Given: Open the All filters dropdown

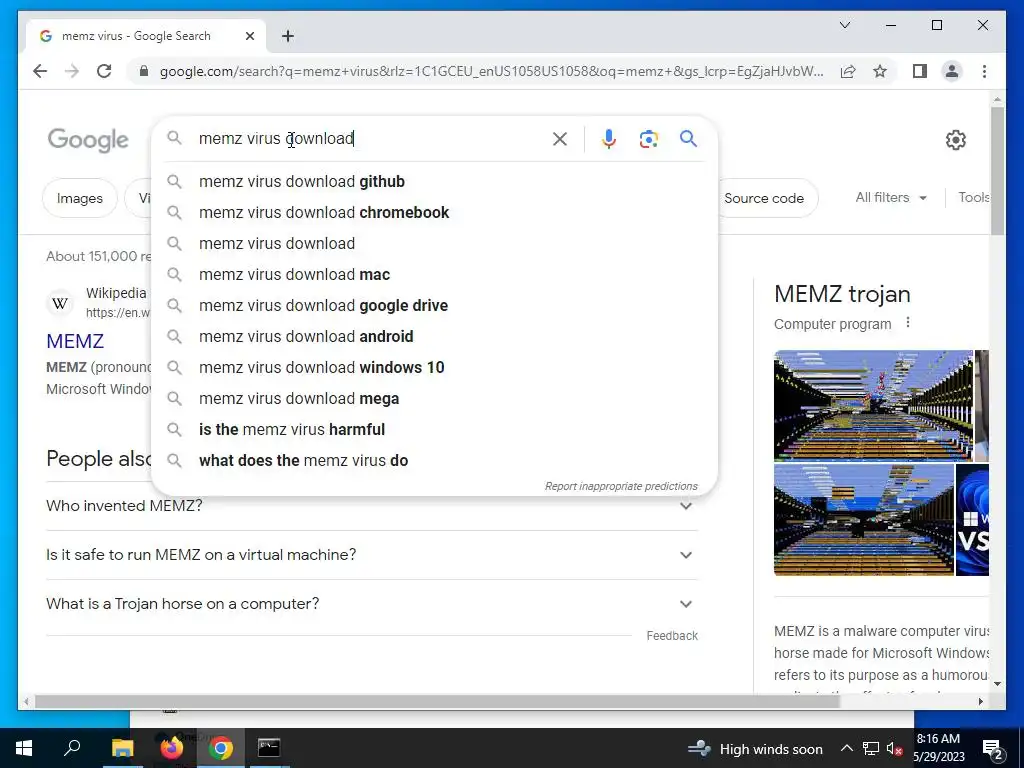Looking at the screenshot, I should (891, 197).
